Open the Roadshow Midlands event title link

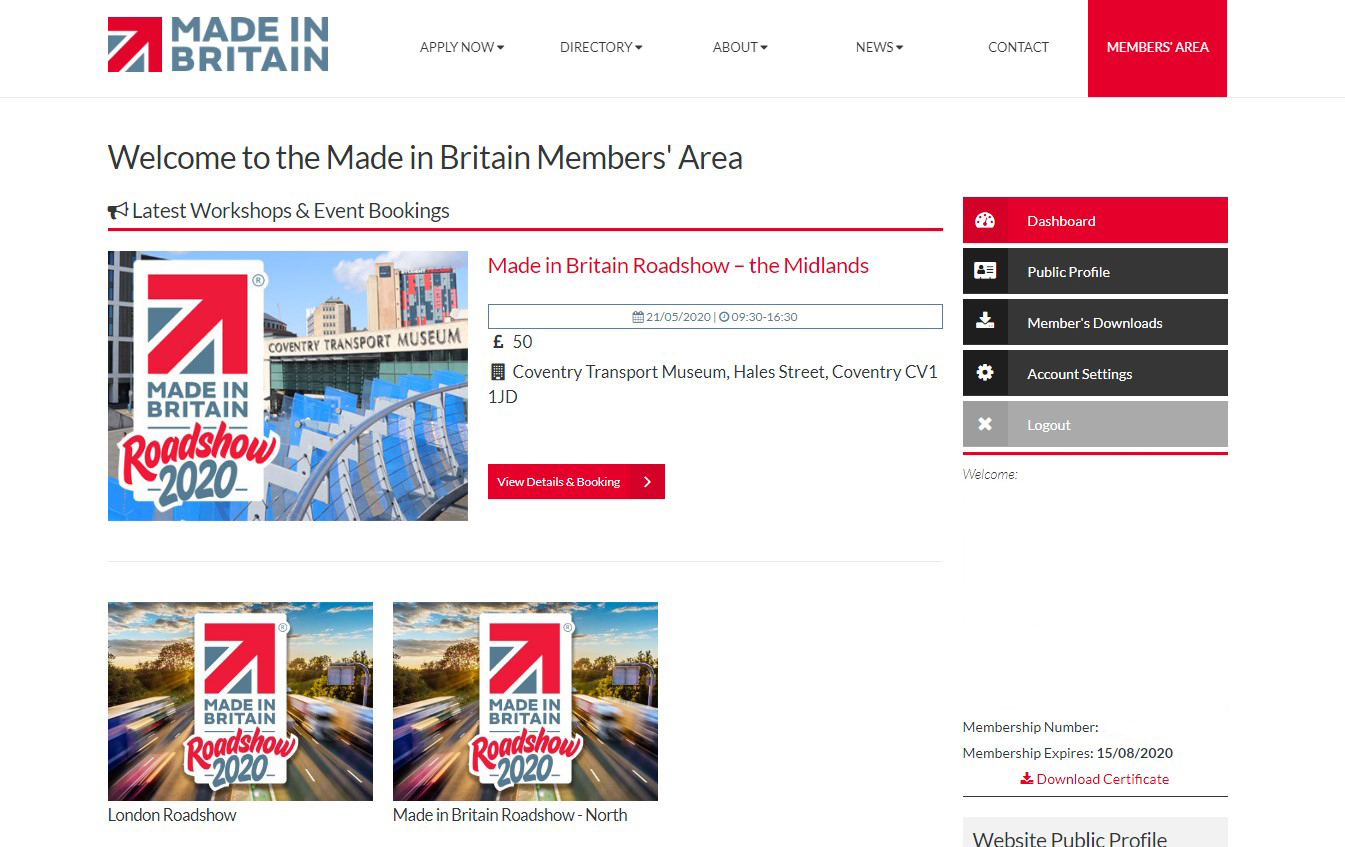(678, 266)
